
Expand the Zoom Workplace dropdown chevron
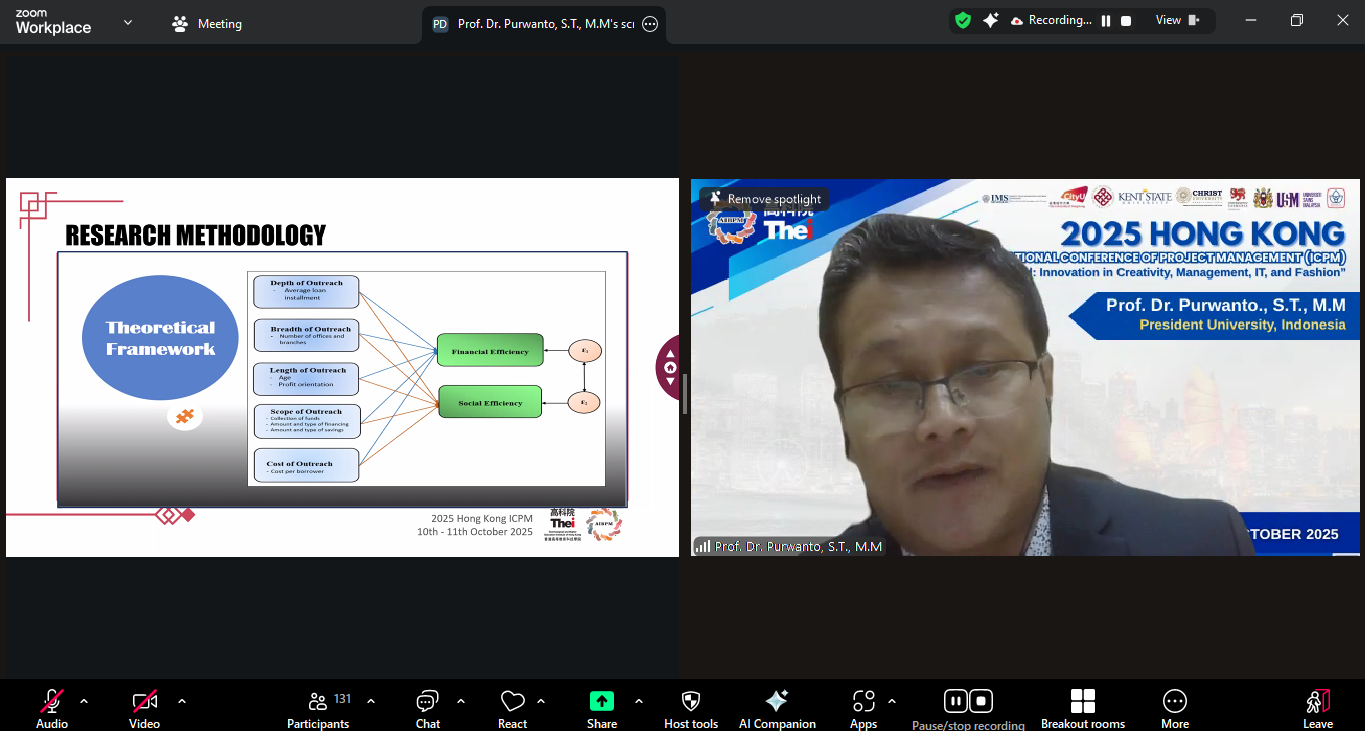point(128,22)
